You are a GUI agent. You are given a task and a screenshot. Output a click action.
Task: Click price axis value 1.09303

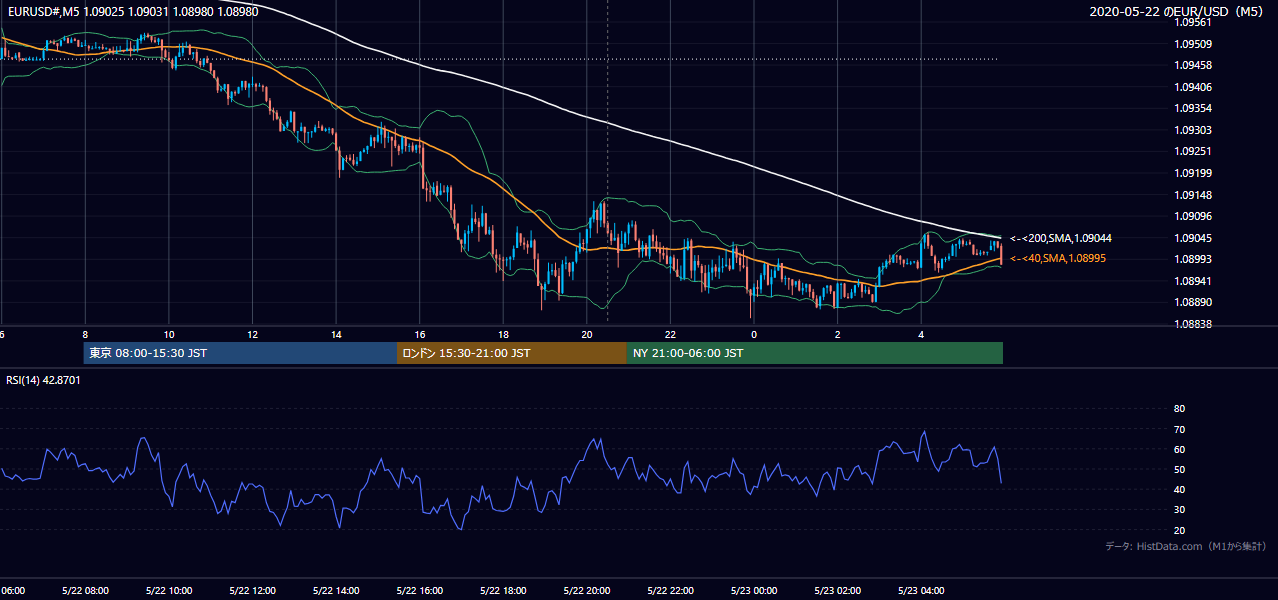pyautogui.click(x=1192, y=130)
